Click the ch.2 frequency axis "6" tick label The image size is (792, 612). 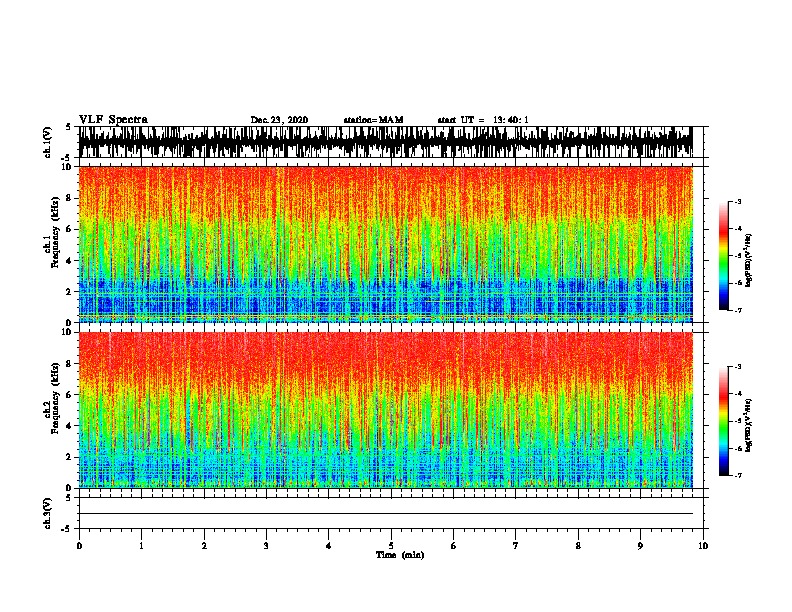coord(70,395)
